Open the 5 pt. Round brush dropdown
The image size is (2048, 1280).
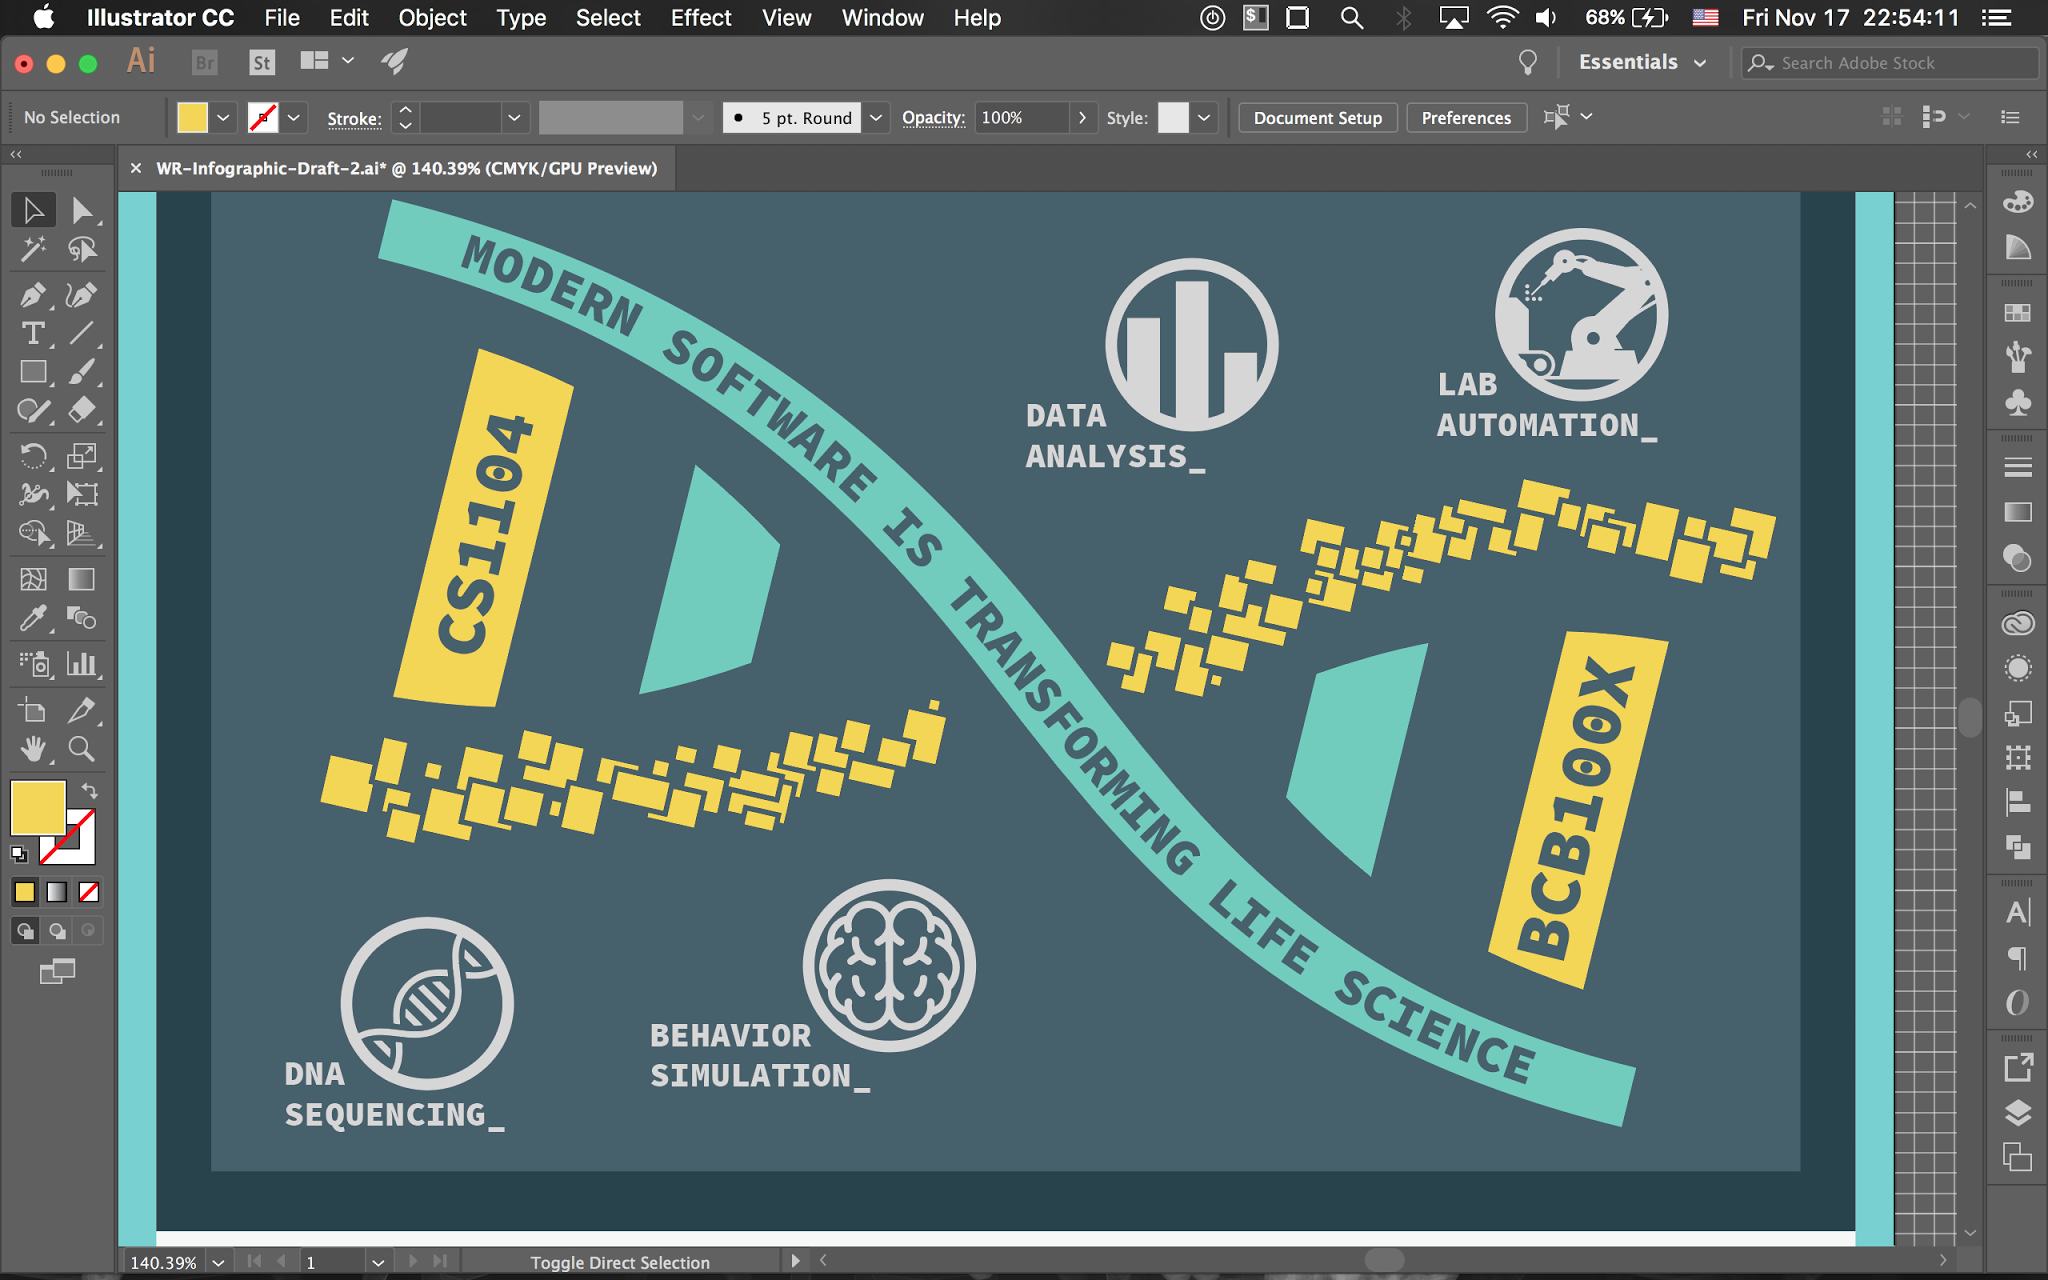(x=876, y=118)
